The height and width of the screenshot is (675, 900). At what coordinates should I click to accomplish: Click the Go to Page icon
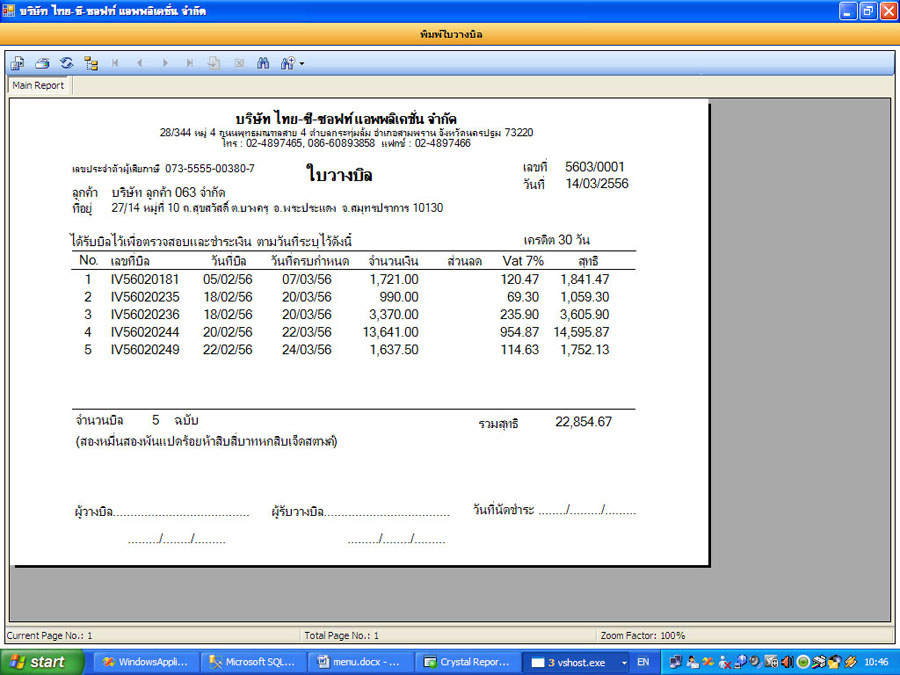(214, 63)
